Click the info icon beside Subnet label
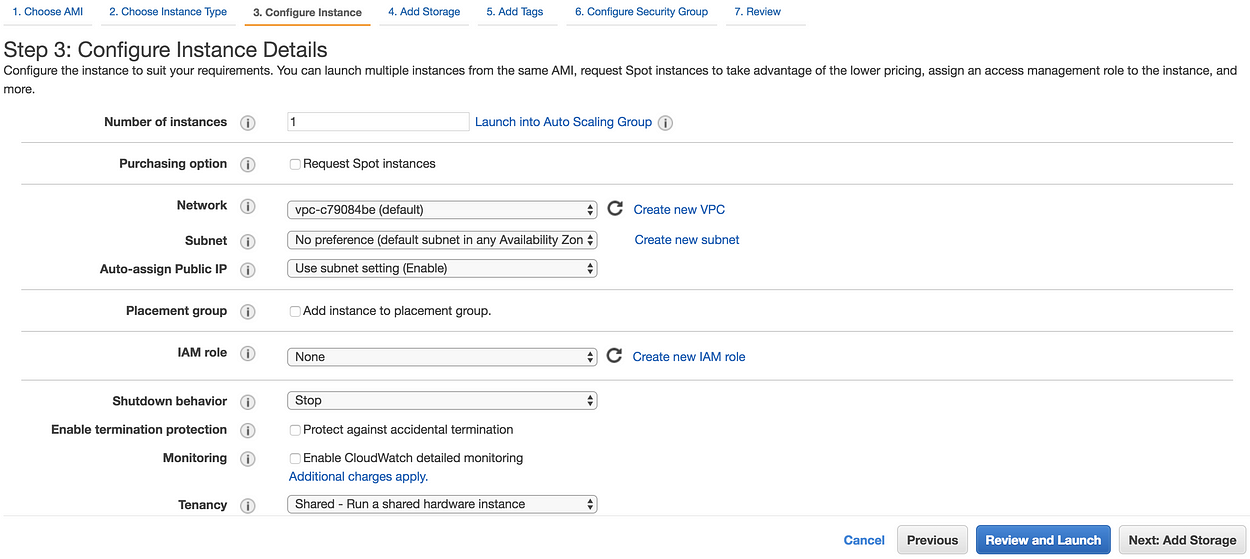This screenshot has height=559, width=1250. click(x=248, y=242)
